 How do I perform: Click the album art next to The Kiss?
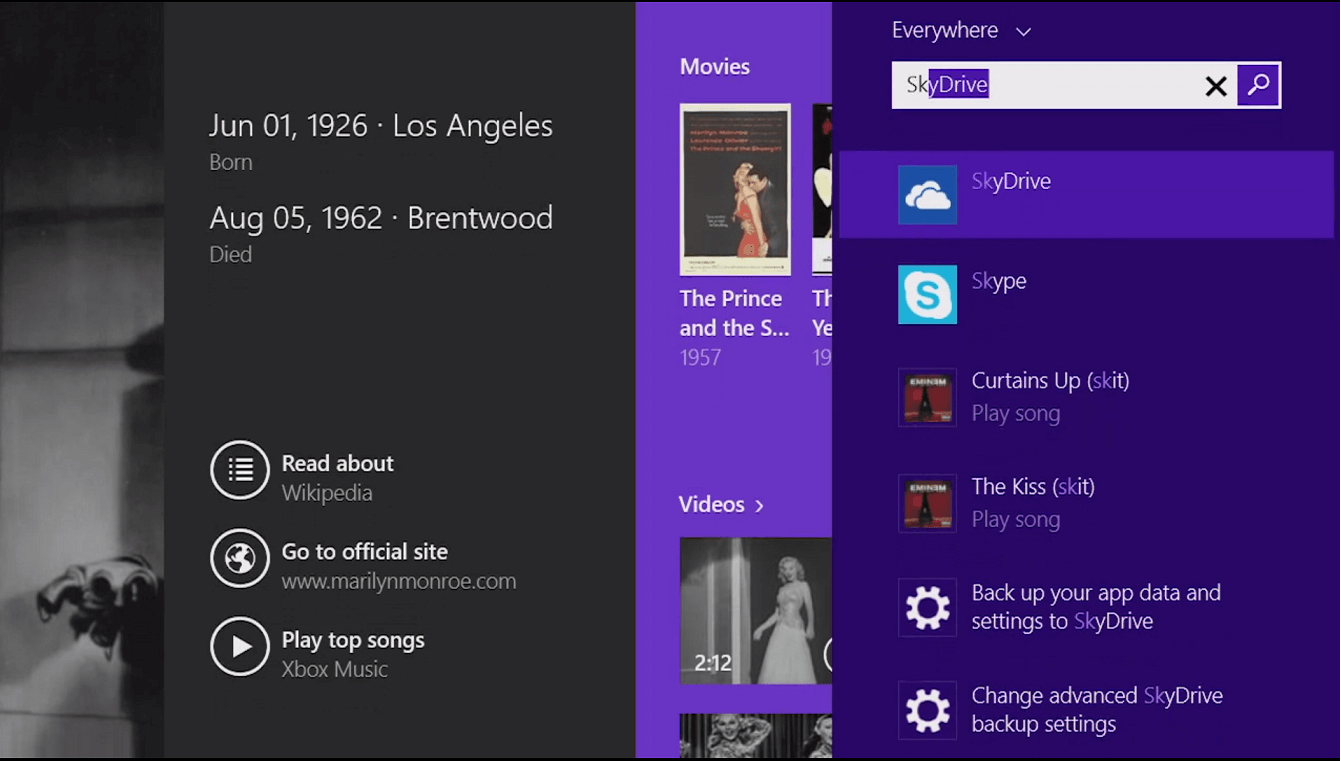[927, 503]
